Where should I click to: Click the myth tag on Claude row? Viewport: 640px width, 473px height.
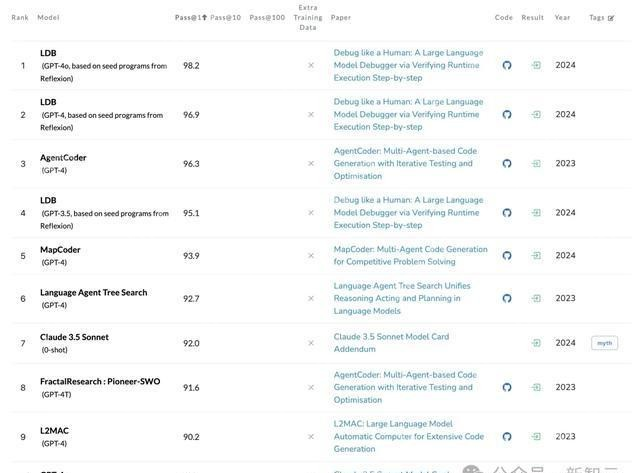[x=604, y=343]
